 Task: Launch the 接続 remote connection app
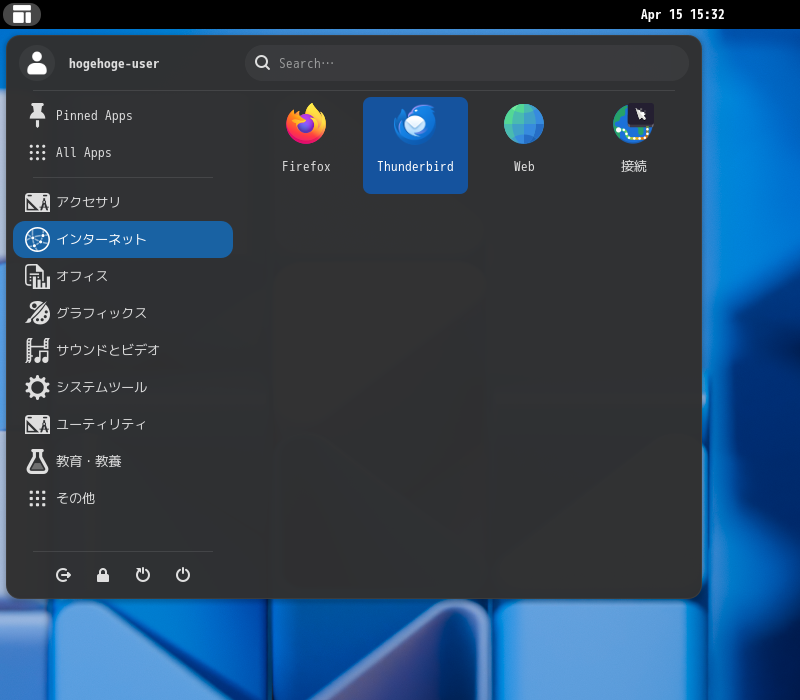point(633,145)
